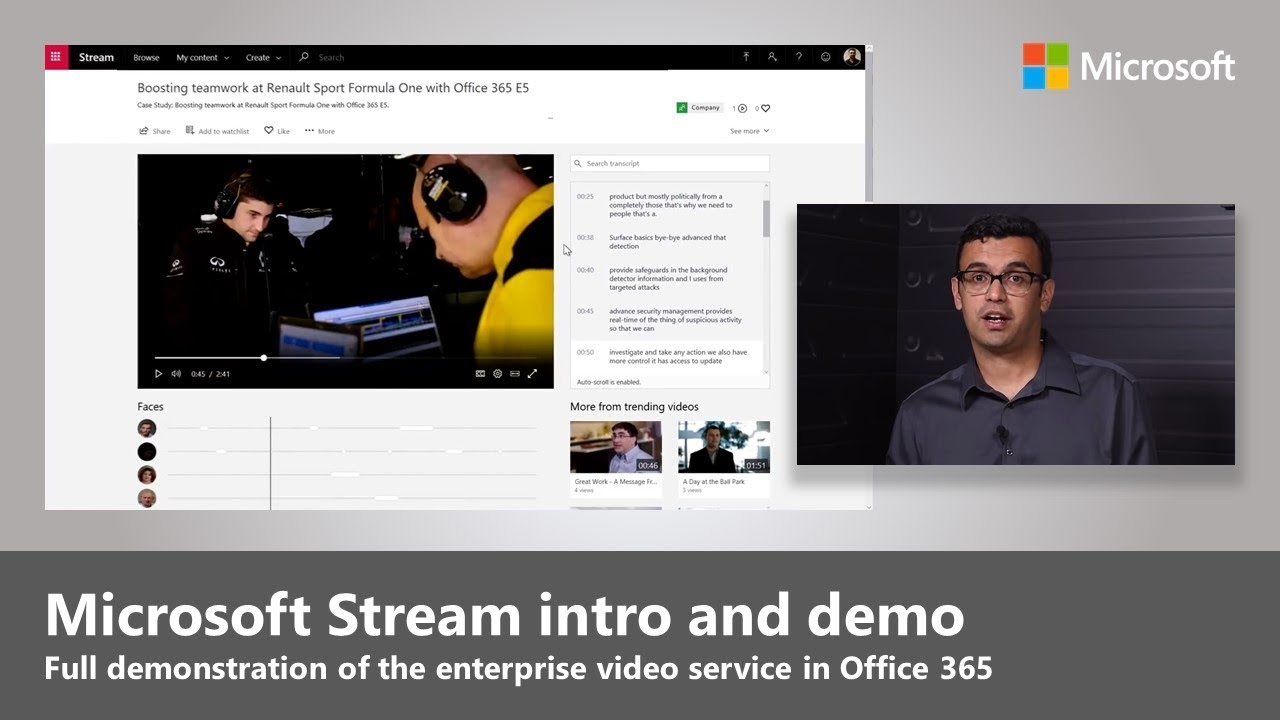Mute the video volume icon
The width and height of the screenshot is (1280, 720).
[x=176, y=374]
